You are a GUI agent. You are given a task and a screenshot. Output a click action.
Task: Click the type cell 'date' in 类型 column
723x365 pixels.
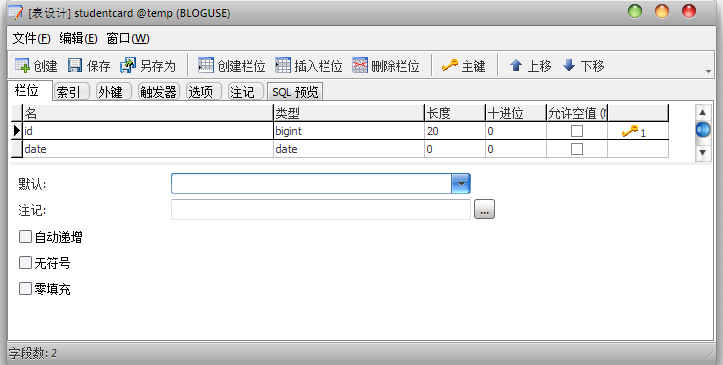(349, 149)
